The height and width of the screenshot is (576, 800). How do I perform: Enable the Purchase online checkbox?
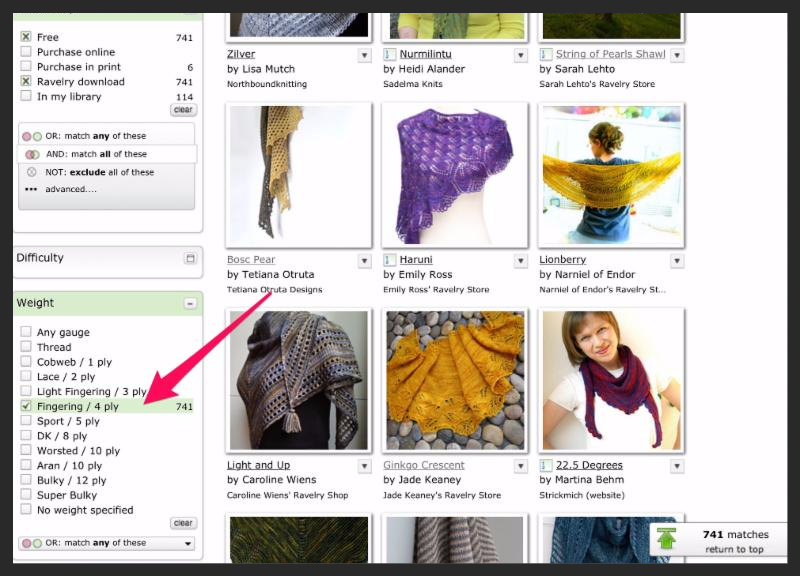coord(26,52)
